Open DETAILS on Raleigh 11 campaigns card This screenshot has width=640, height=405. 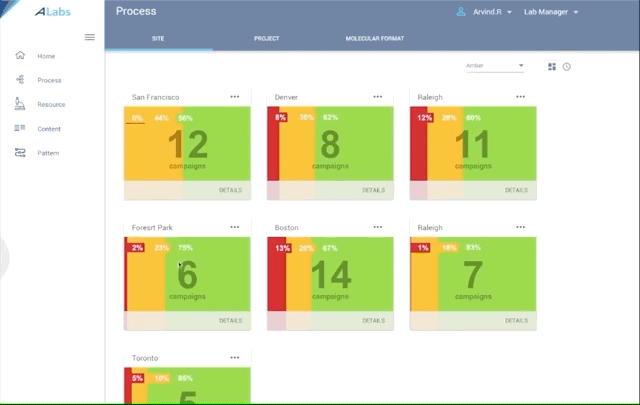[x=516, y=190]
